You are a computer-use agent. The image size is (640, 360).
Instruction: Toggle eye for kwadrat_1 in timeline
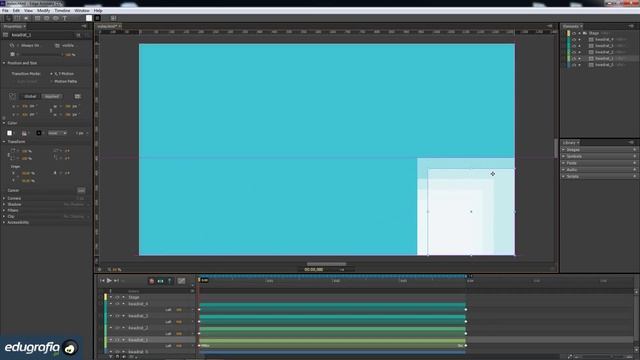pos(117,340)
